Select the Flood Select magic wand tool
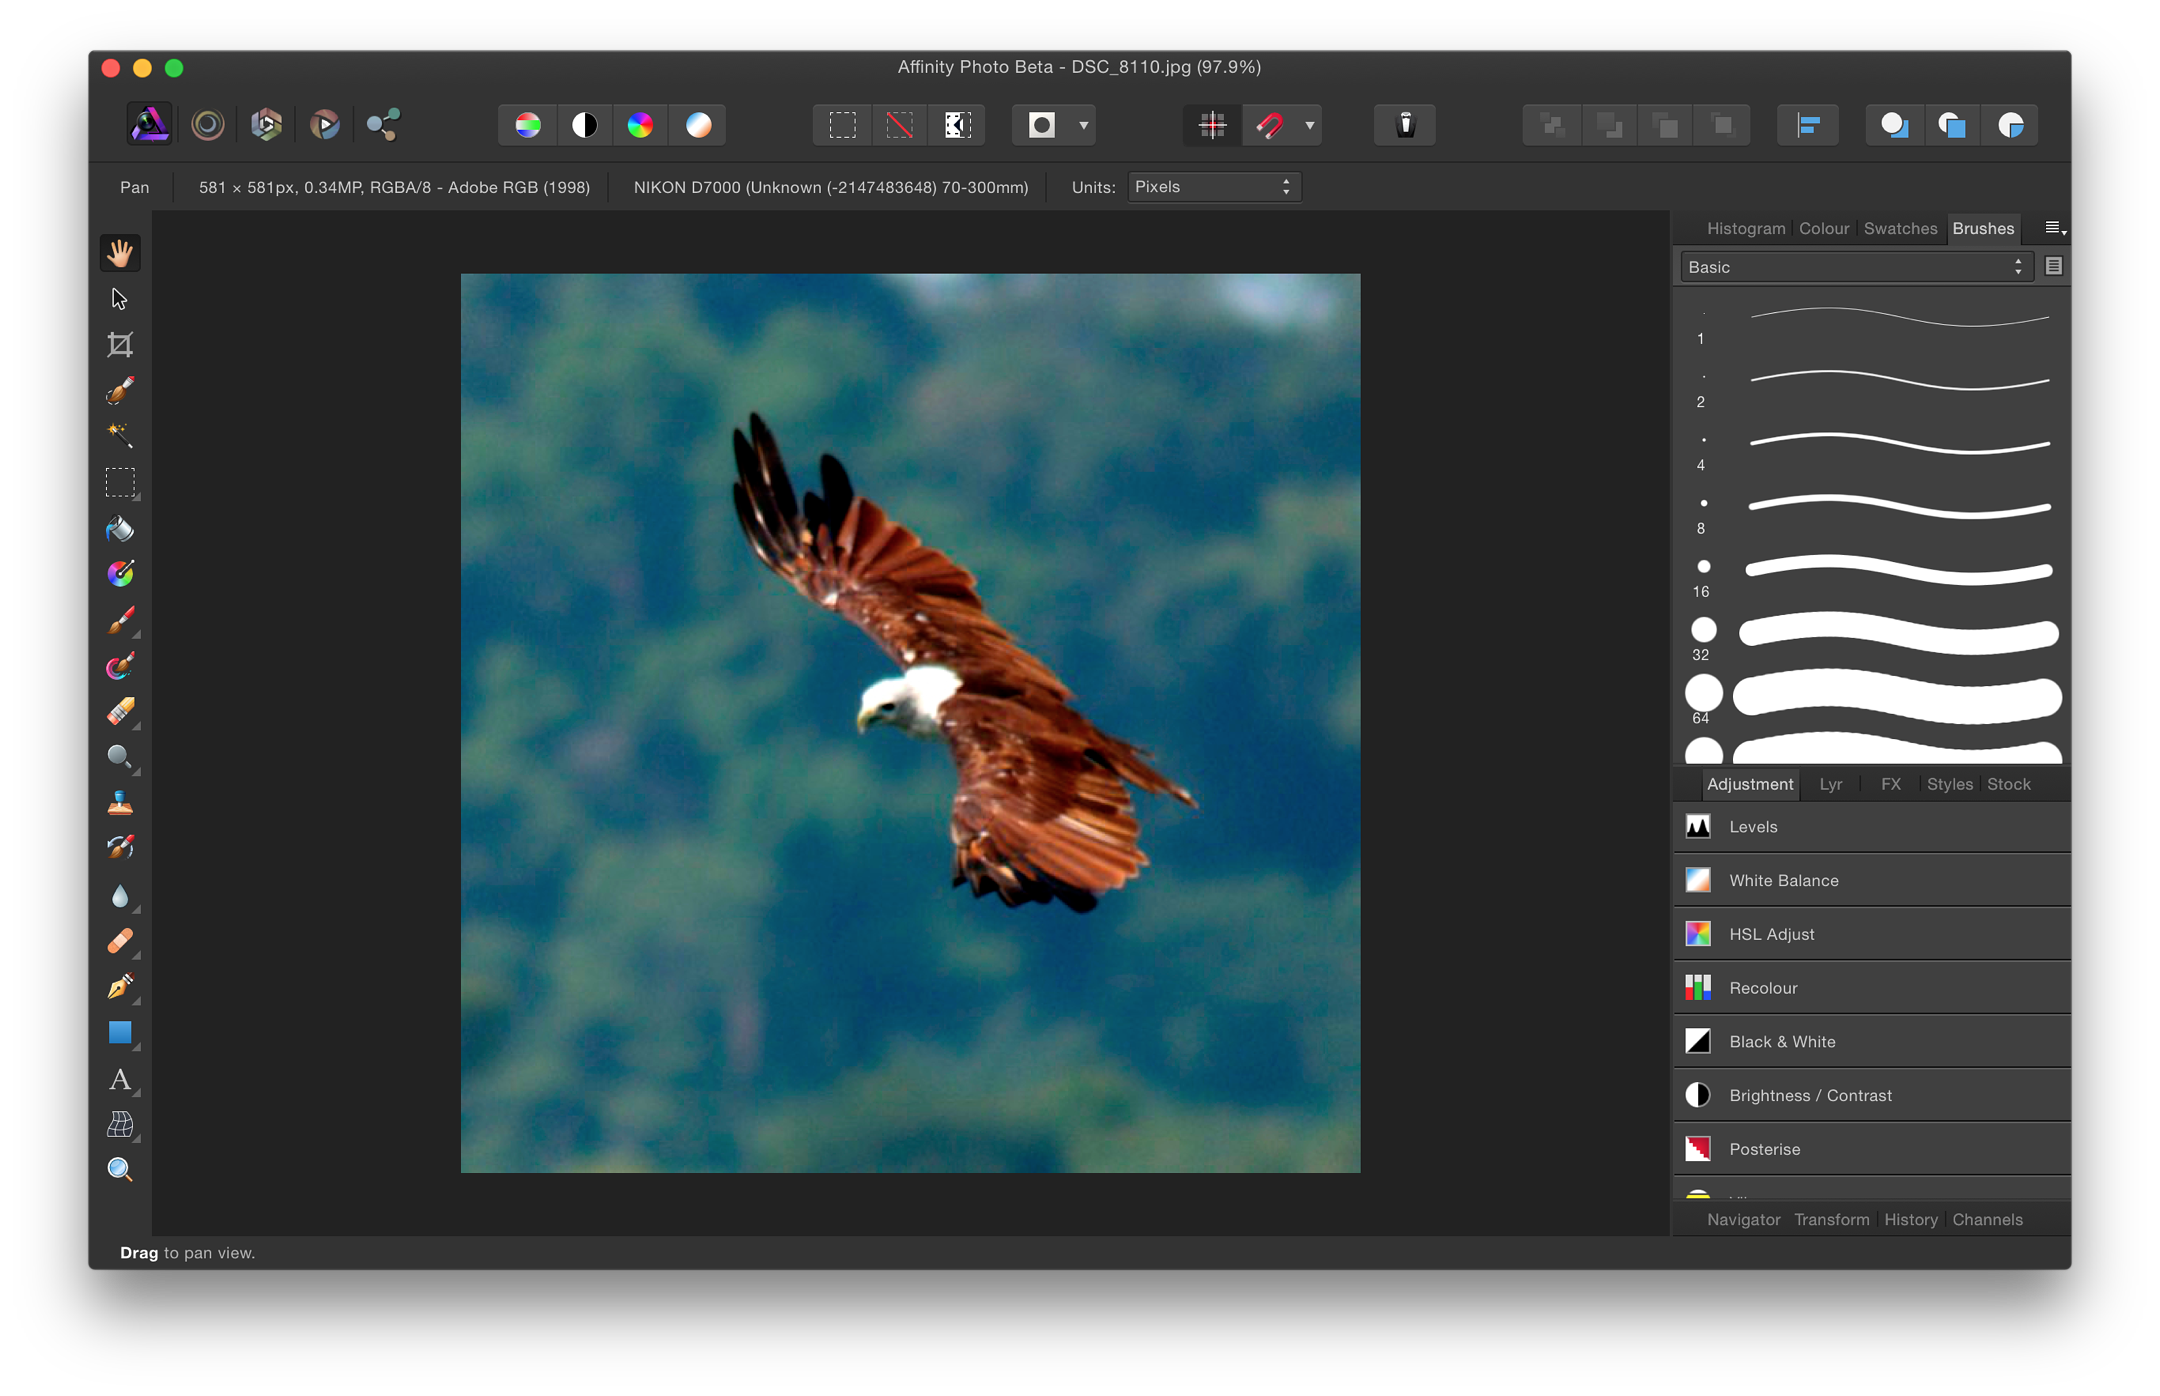The height and width of the screenshot is (1396, 2160). (x=120, y=435)
